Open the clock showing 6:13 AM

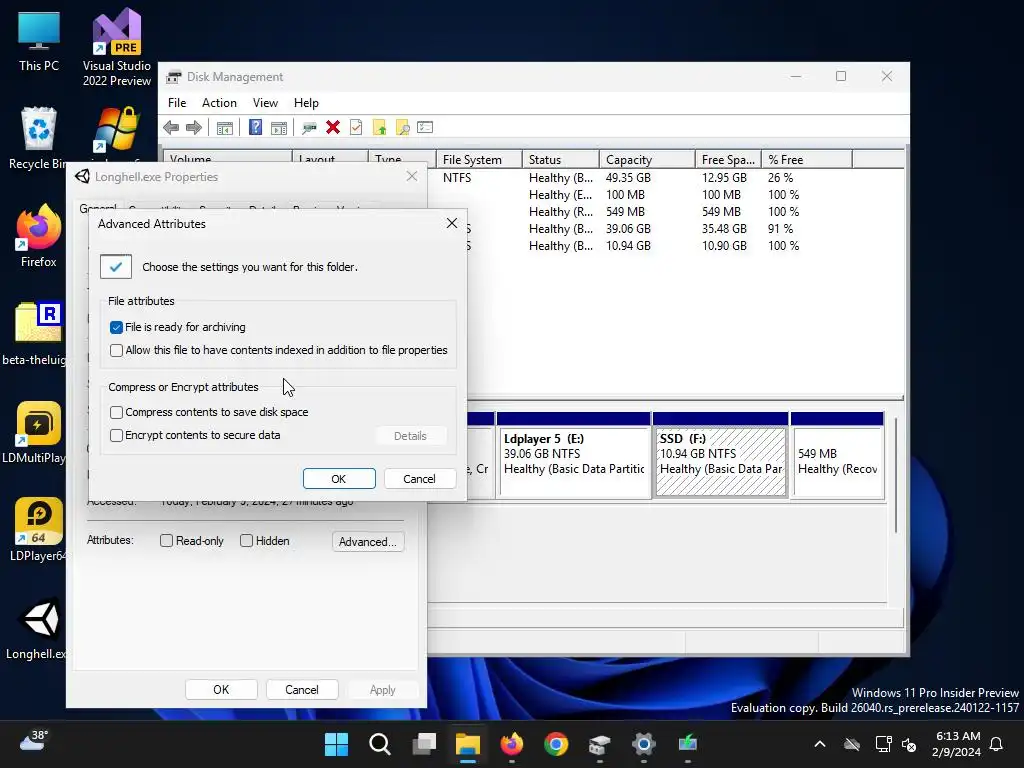pos(957,744)
